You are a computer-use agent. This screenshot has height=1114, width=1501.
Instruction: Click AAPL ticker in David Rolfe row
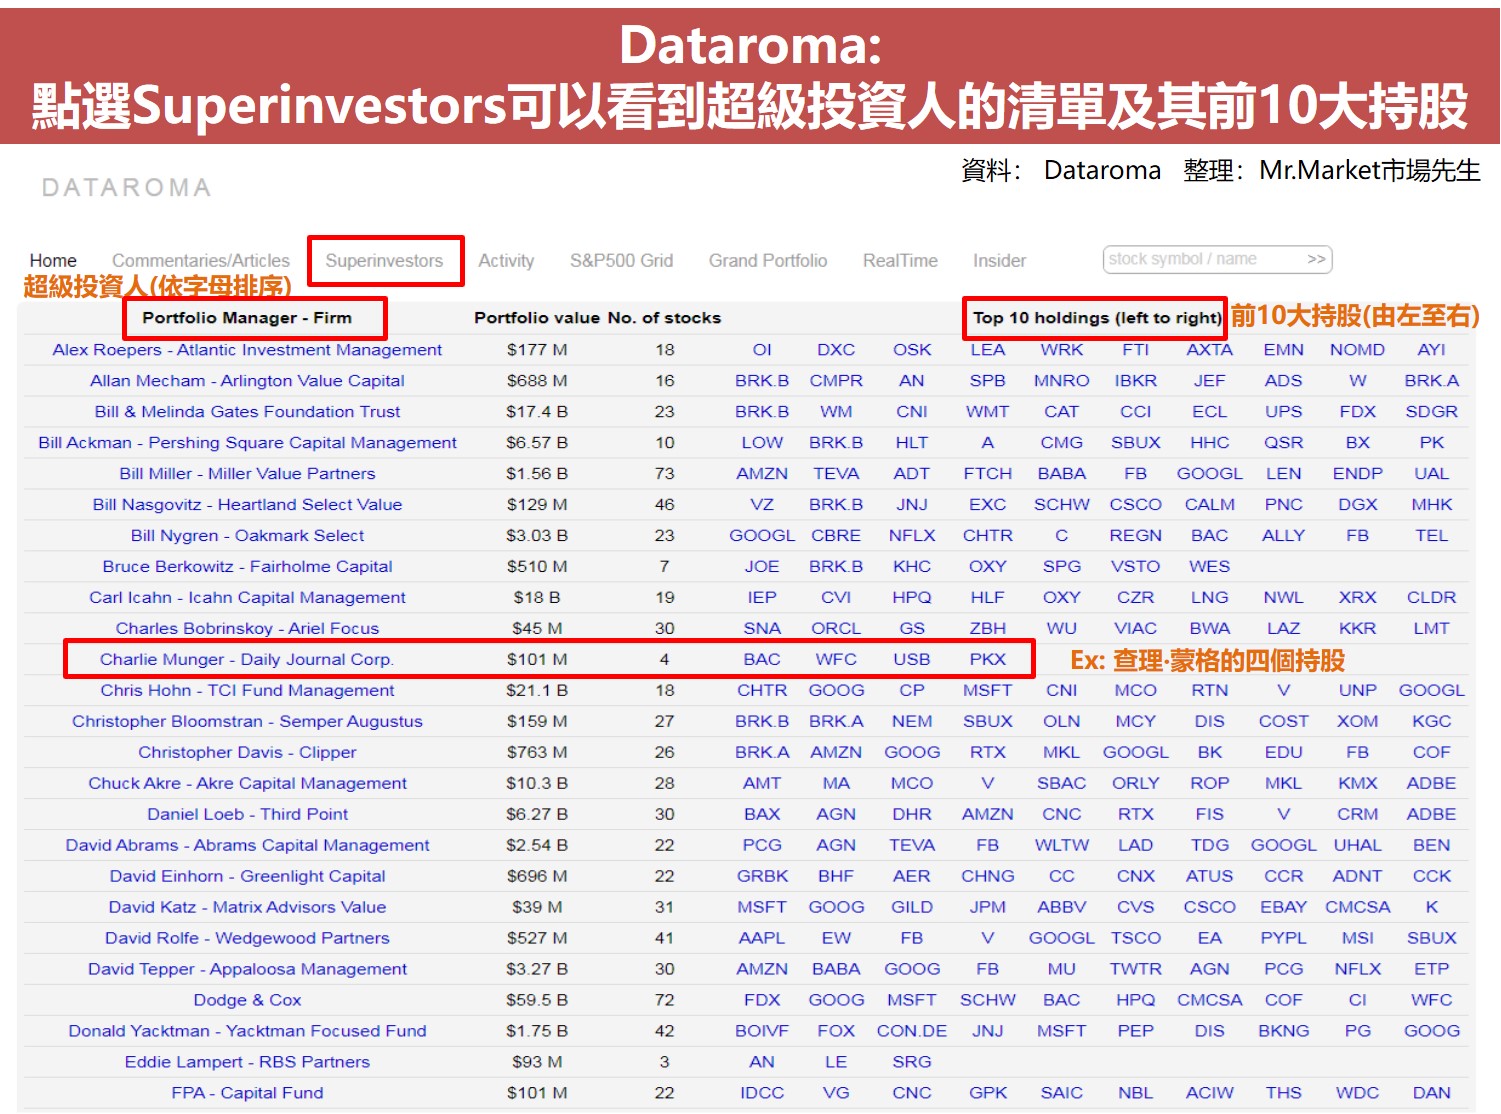pyautogui.click(x=762, y=938)
